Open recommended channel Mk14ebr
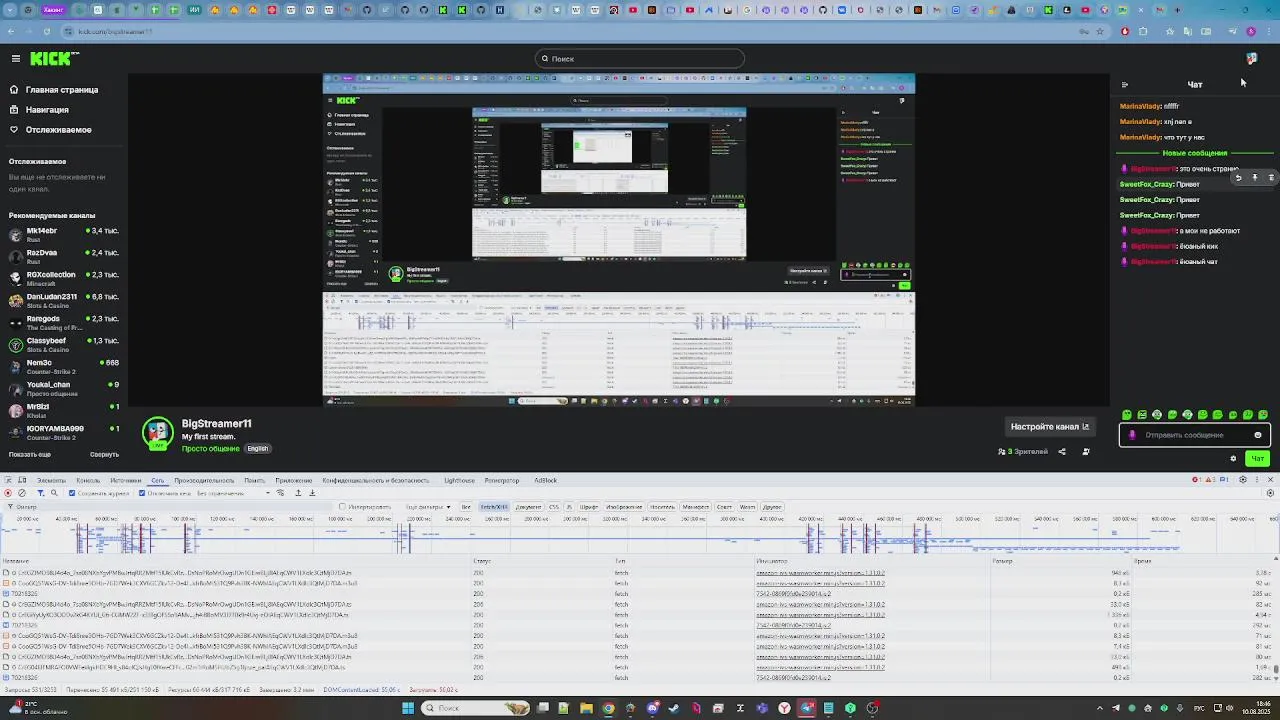Screen dimensions: 1280x720 (62, 233)
